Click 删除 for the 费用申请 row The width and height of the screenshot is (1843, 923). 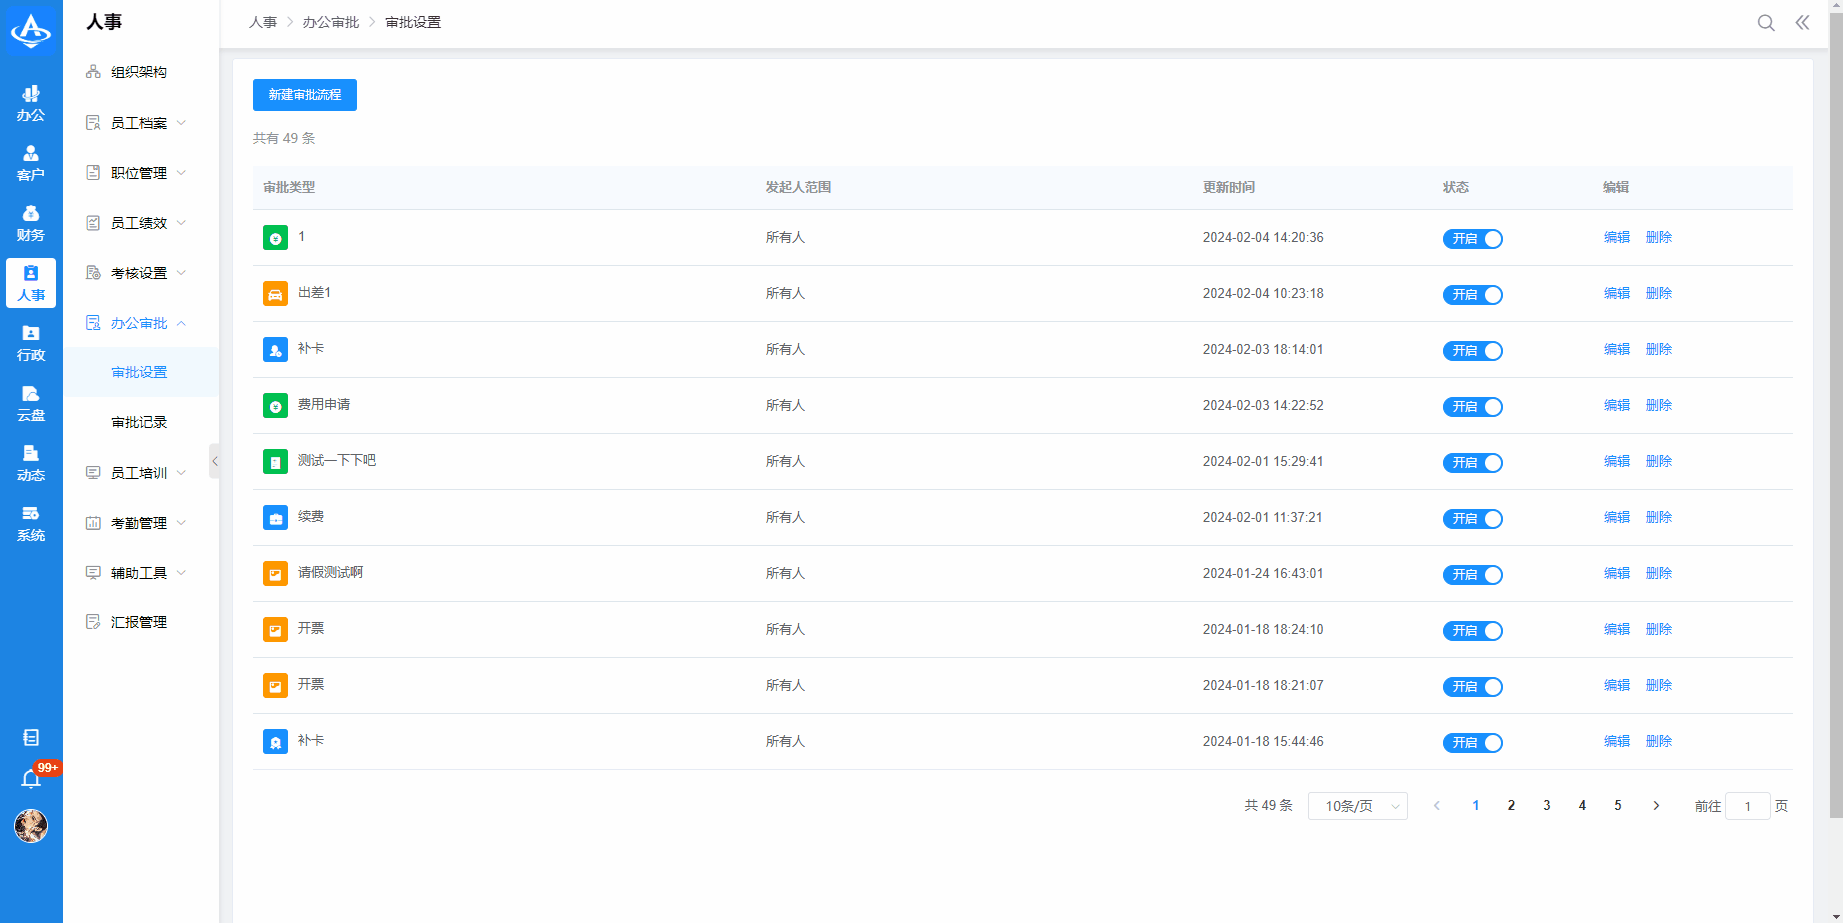pyautogui.click(x=1659, y=406)
